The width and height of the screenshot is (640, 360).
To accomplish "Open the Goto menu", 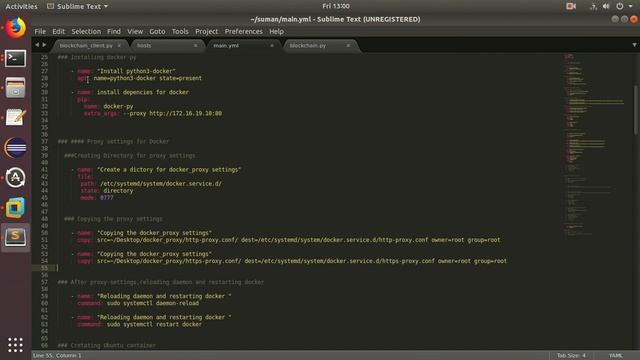I will [157, 31].
